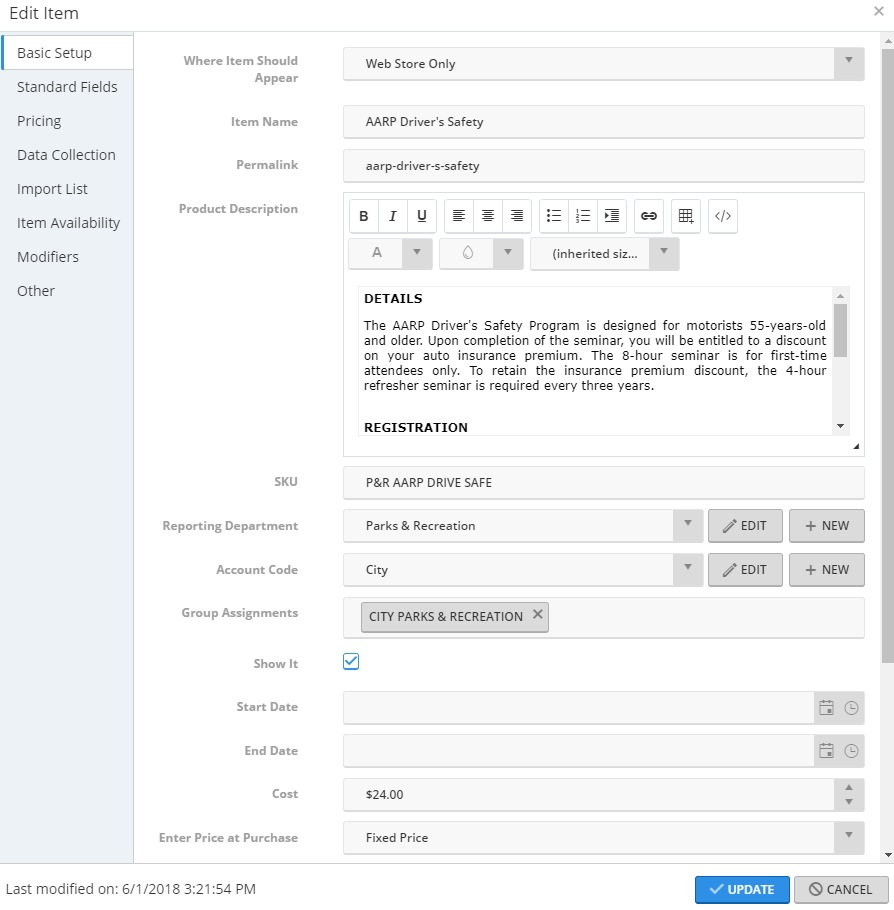Insert a numbered list

click(x=583, y=216)
